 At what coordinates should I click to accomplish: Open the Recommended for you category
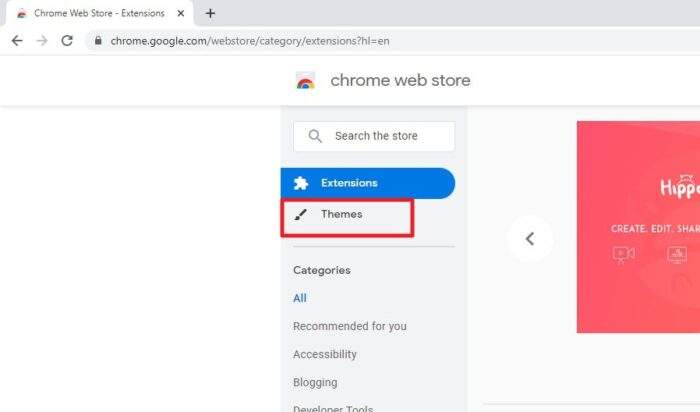pyautogui.click(x=350, y=326)
